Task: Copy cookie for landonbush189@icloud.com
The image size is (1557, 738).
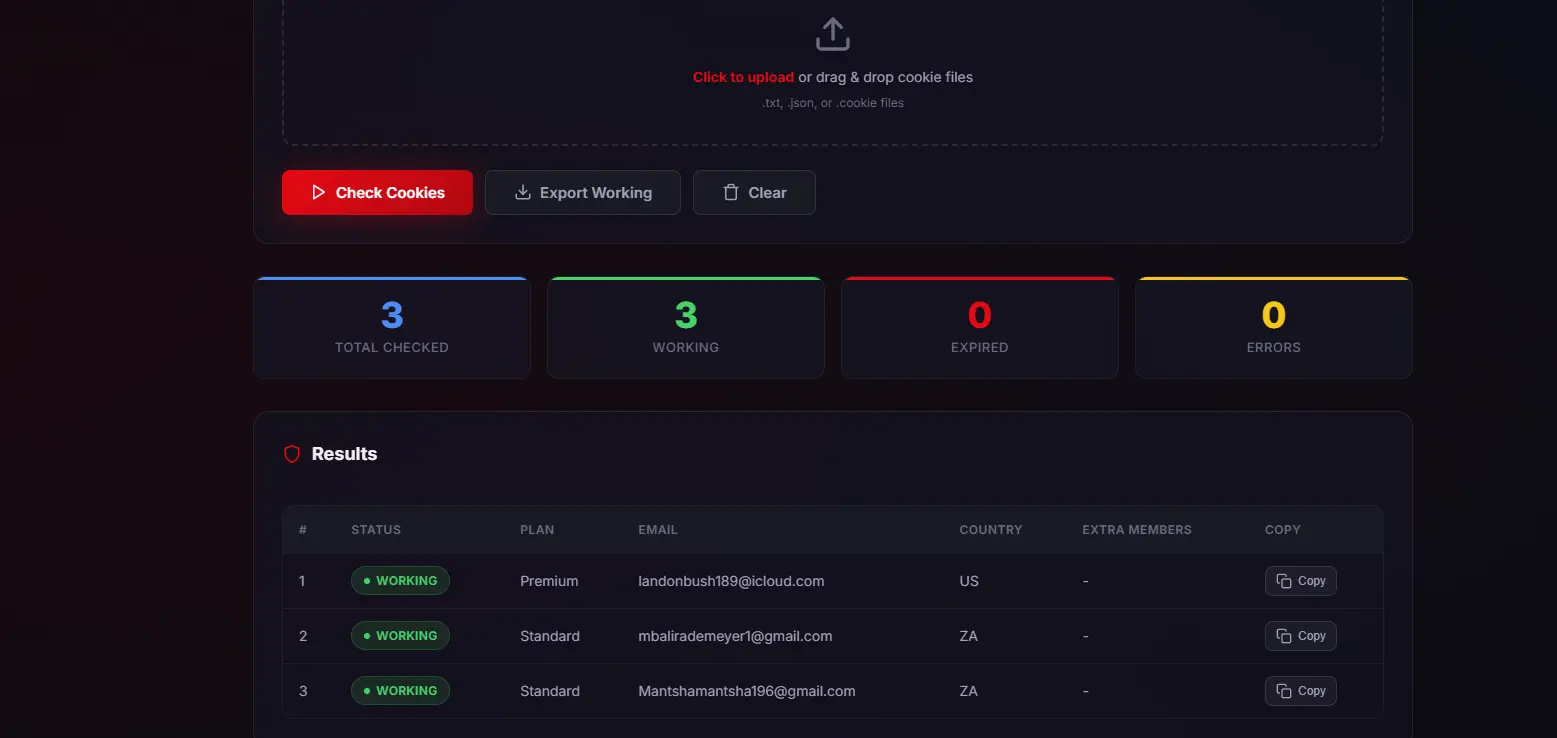Action: point(1300,581)
